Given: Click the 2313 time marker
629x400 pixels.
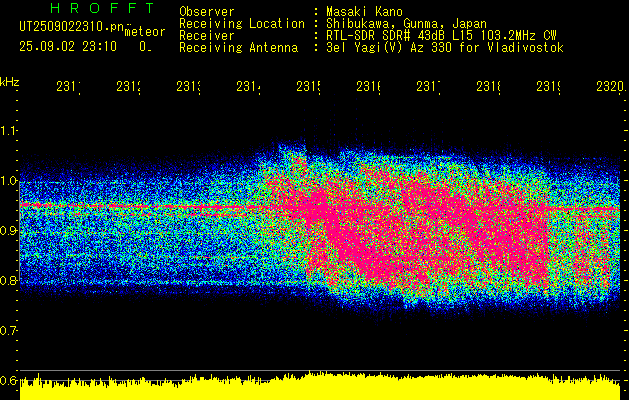Looking at the screenshot, I should 189,87.
